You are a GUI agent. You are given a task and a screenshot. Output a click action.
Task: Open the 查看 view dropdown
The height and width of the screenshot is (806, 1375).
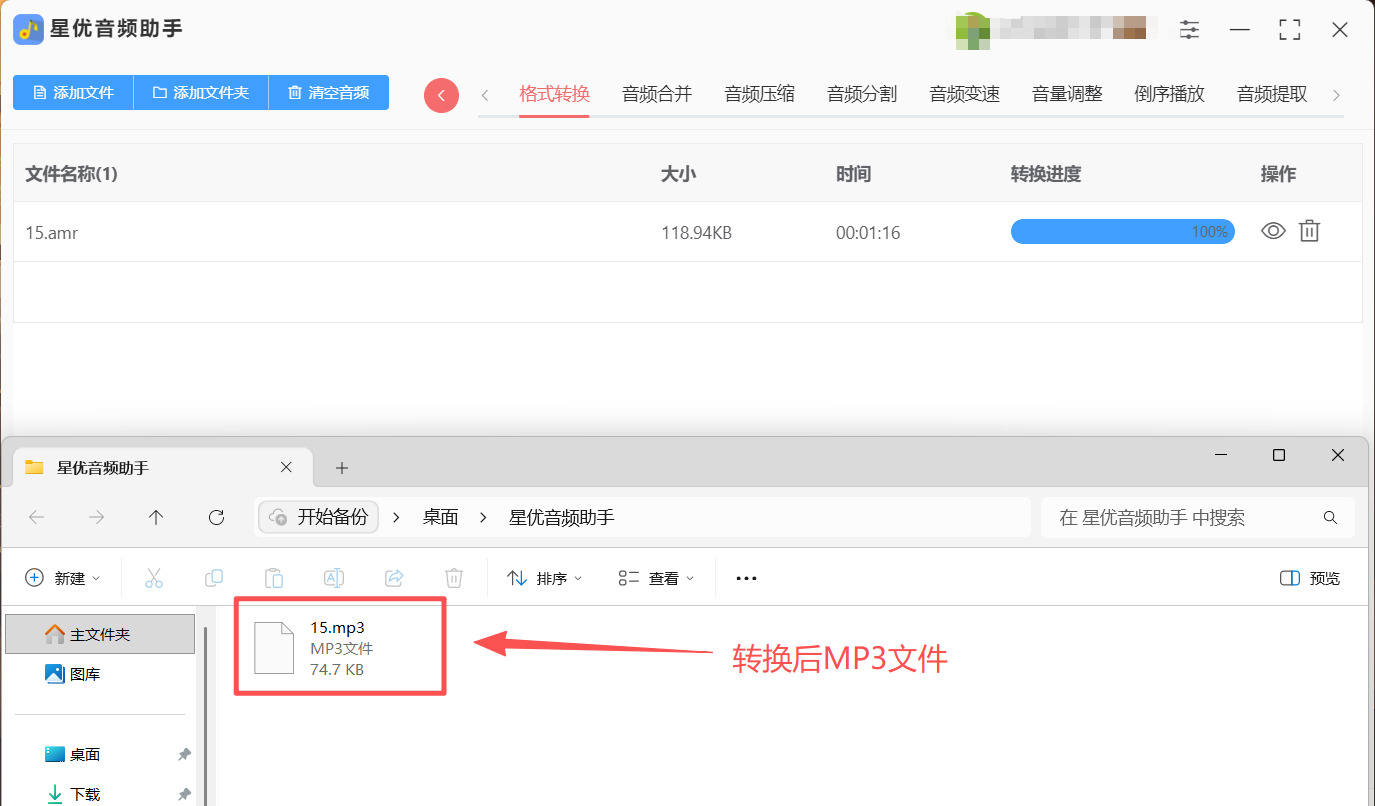click(657, 578)
